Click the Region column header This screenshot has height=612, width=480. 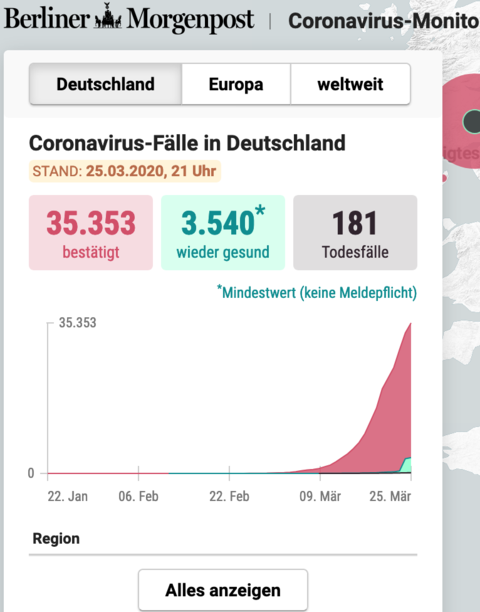pyautogui.click(x=56, y=538)
